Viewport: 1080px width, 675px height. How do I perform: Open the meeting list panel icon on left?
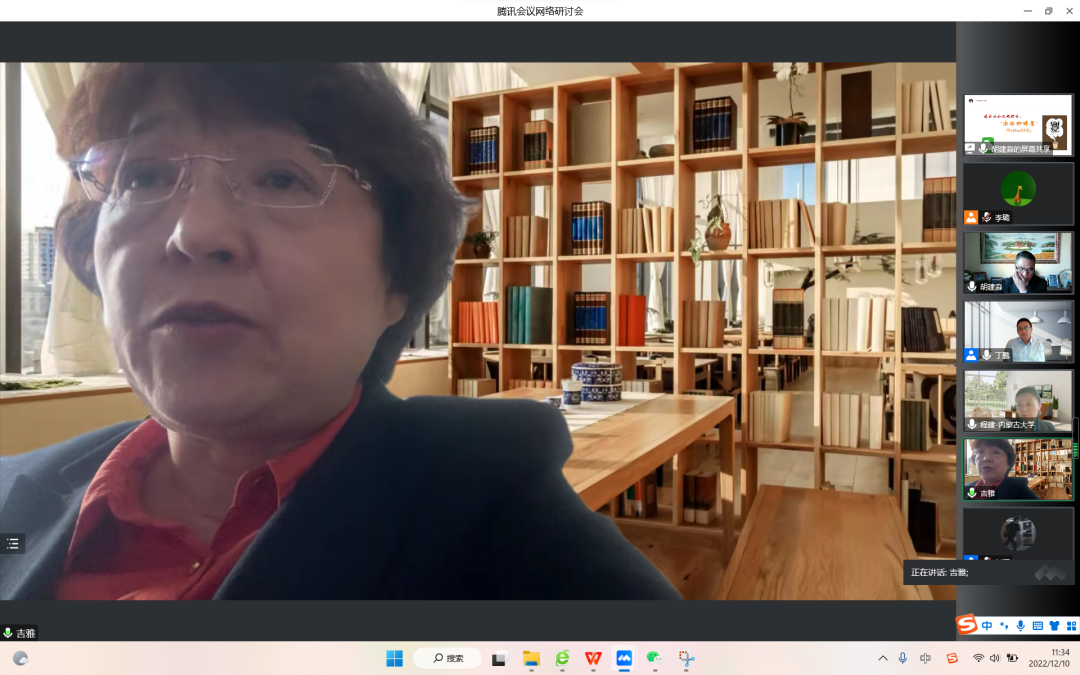coord(12,544)
